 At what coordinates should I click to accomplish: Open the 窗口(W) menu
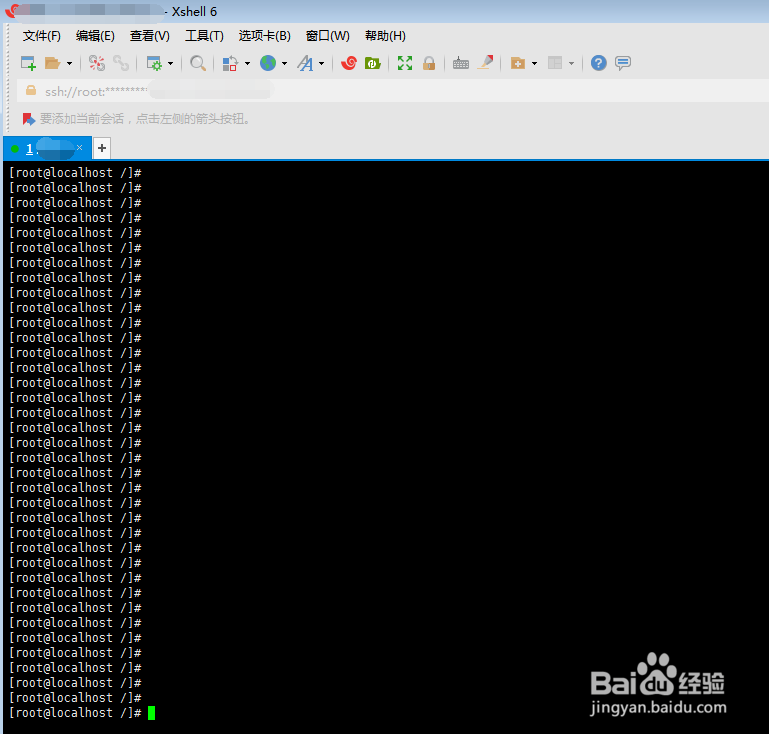[x=328, y=36]
